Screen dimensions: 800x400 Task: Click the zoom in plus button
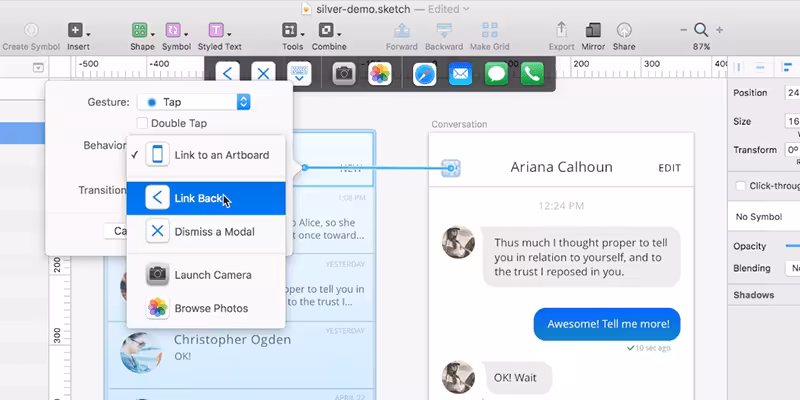click(x=719, y=30)
